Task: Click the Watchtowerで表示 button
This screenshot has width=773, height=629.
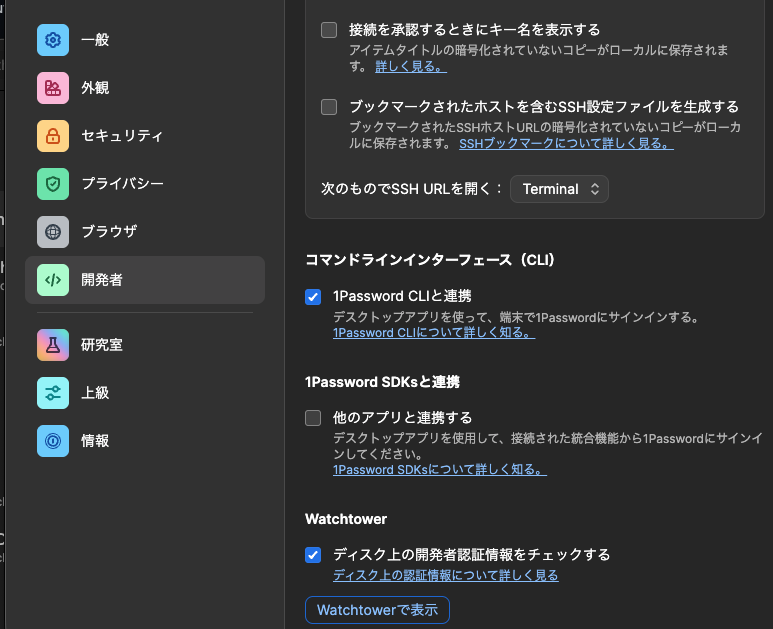Action: pyautogui.click(x=377, y=610)
